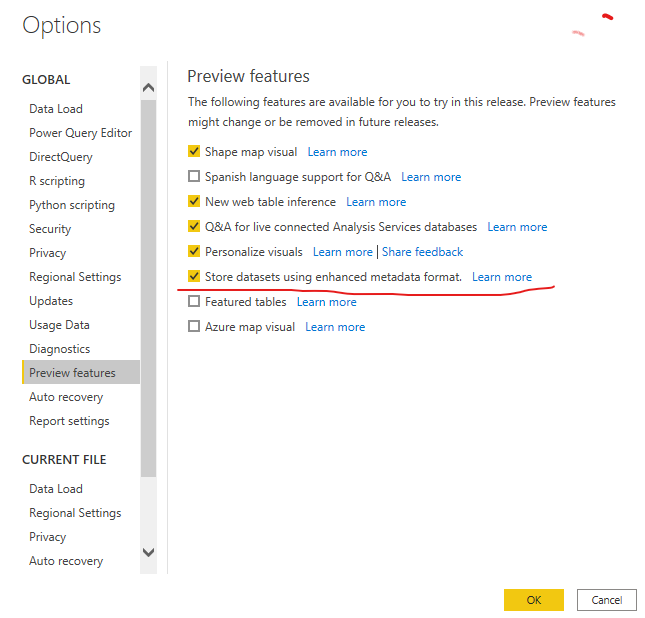Open Security options
The width and height of the screenshot is (645, 618).
coord(50,229)
